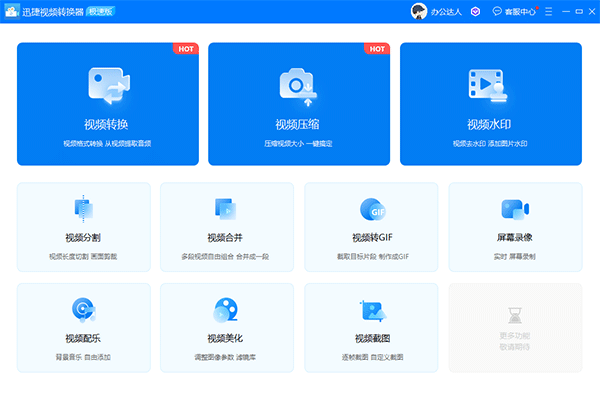This screenshot has width=600, height=400.
Task: Select the 视频配乐 music disc icon
Action: click(84, 309)
